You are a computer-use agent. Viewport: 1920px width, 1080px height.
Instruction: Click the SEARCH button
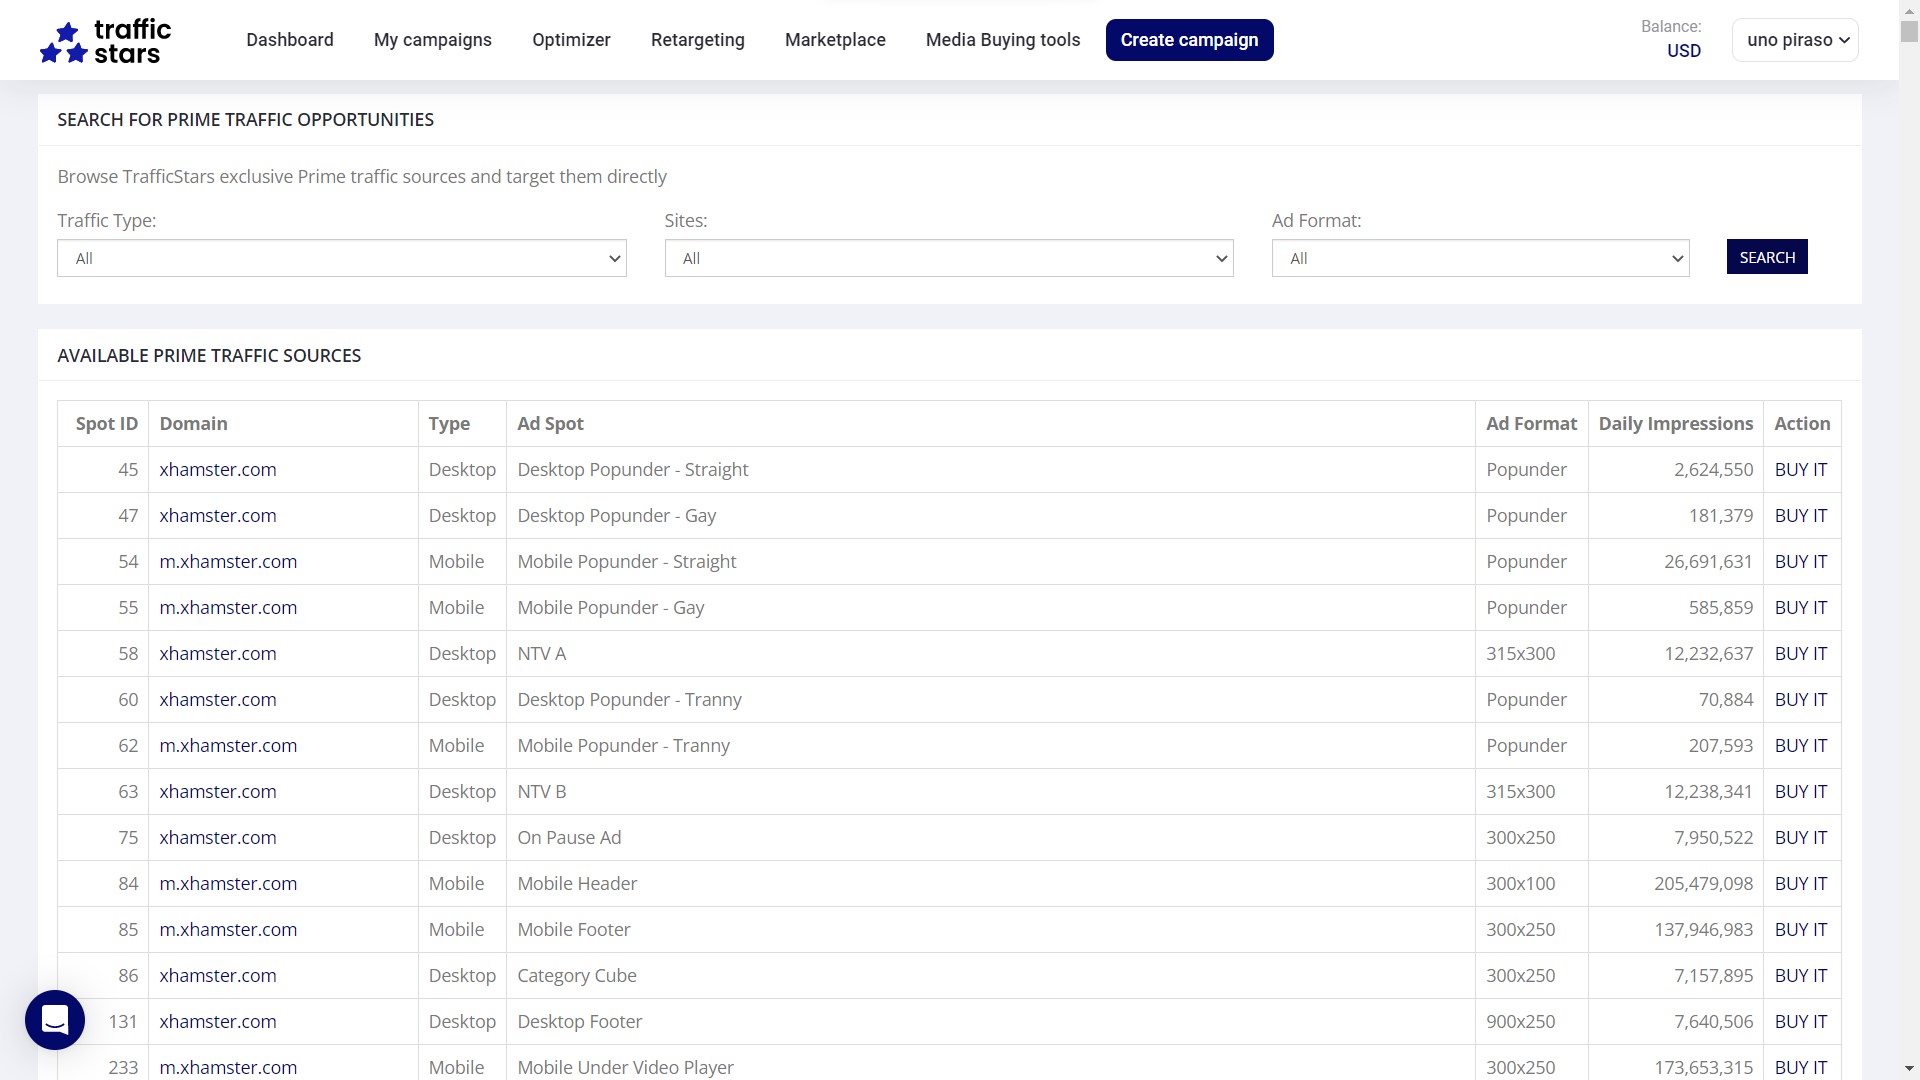click(1767, 257)
